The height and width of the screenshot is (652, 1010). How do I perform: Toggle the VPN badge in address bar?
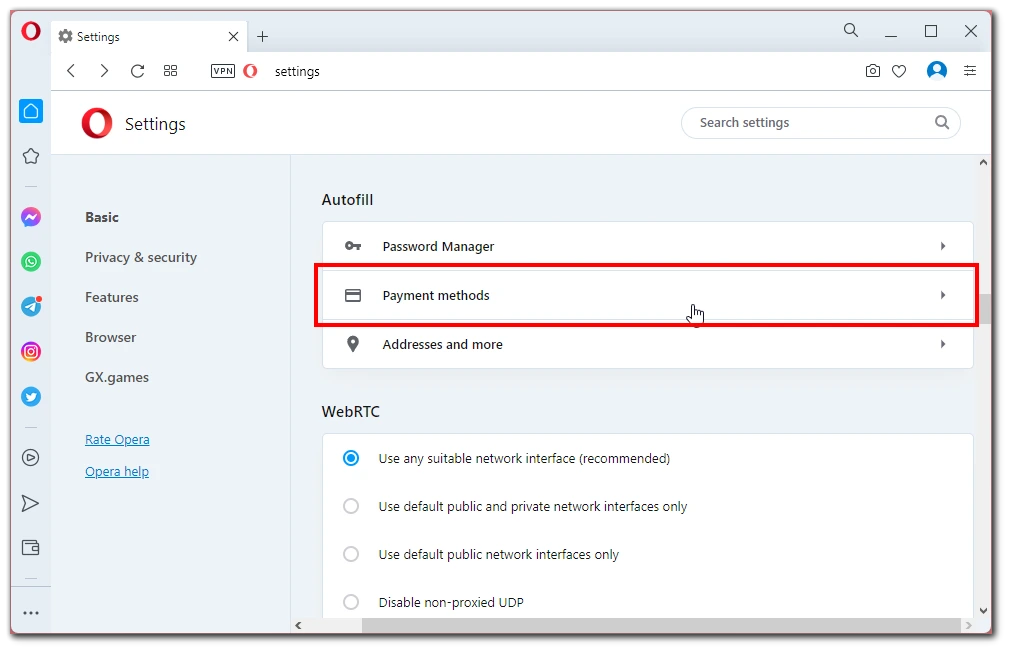click(x=223, y=71)
